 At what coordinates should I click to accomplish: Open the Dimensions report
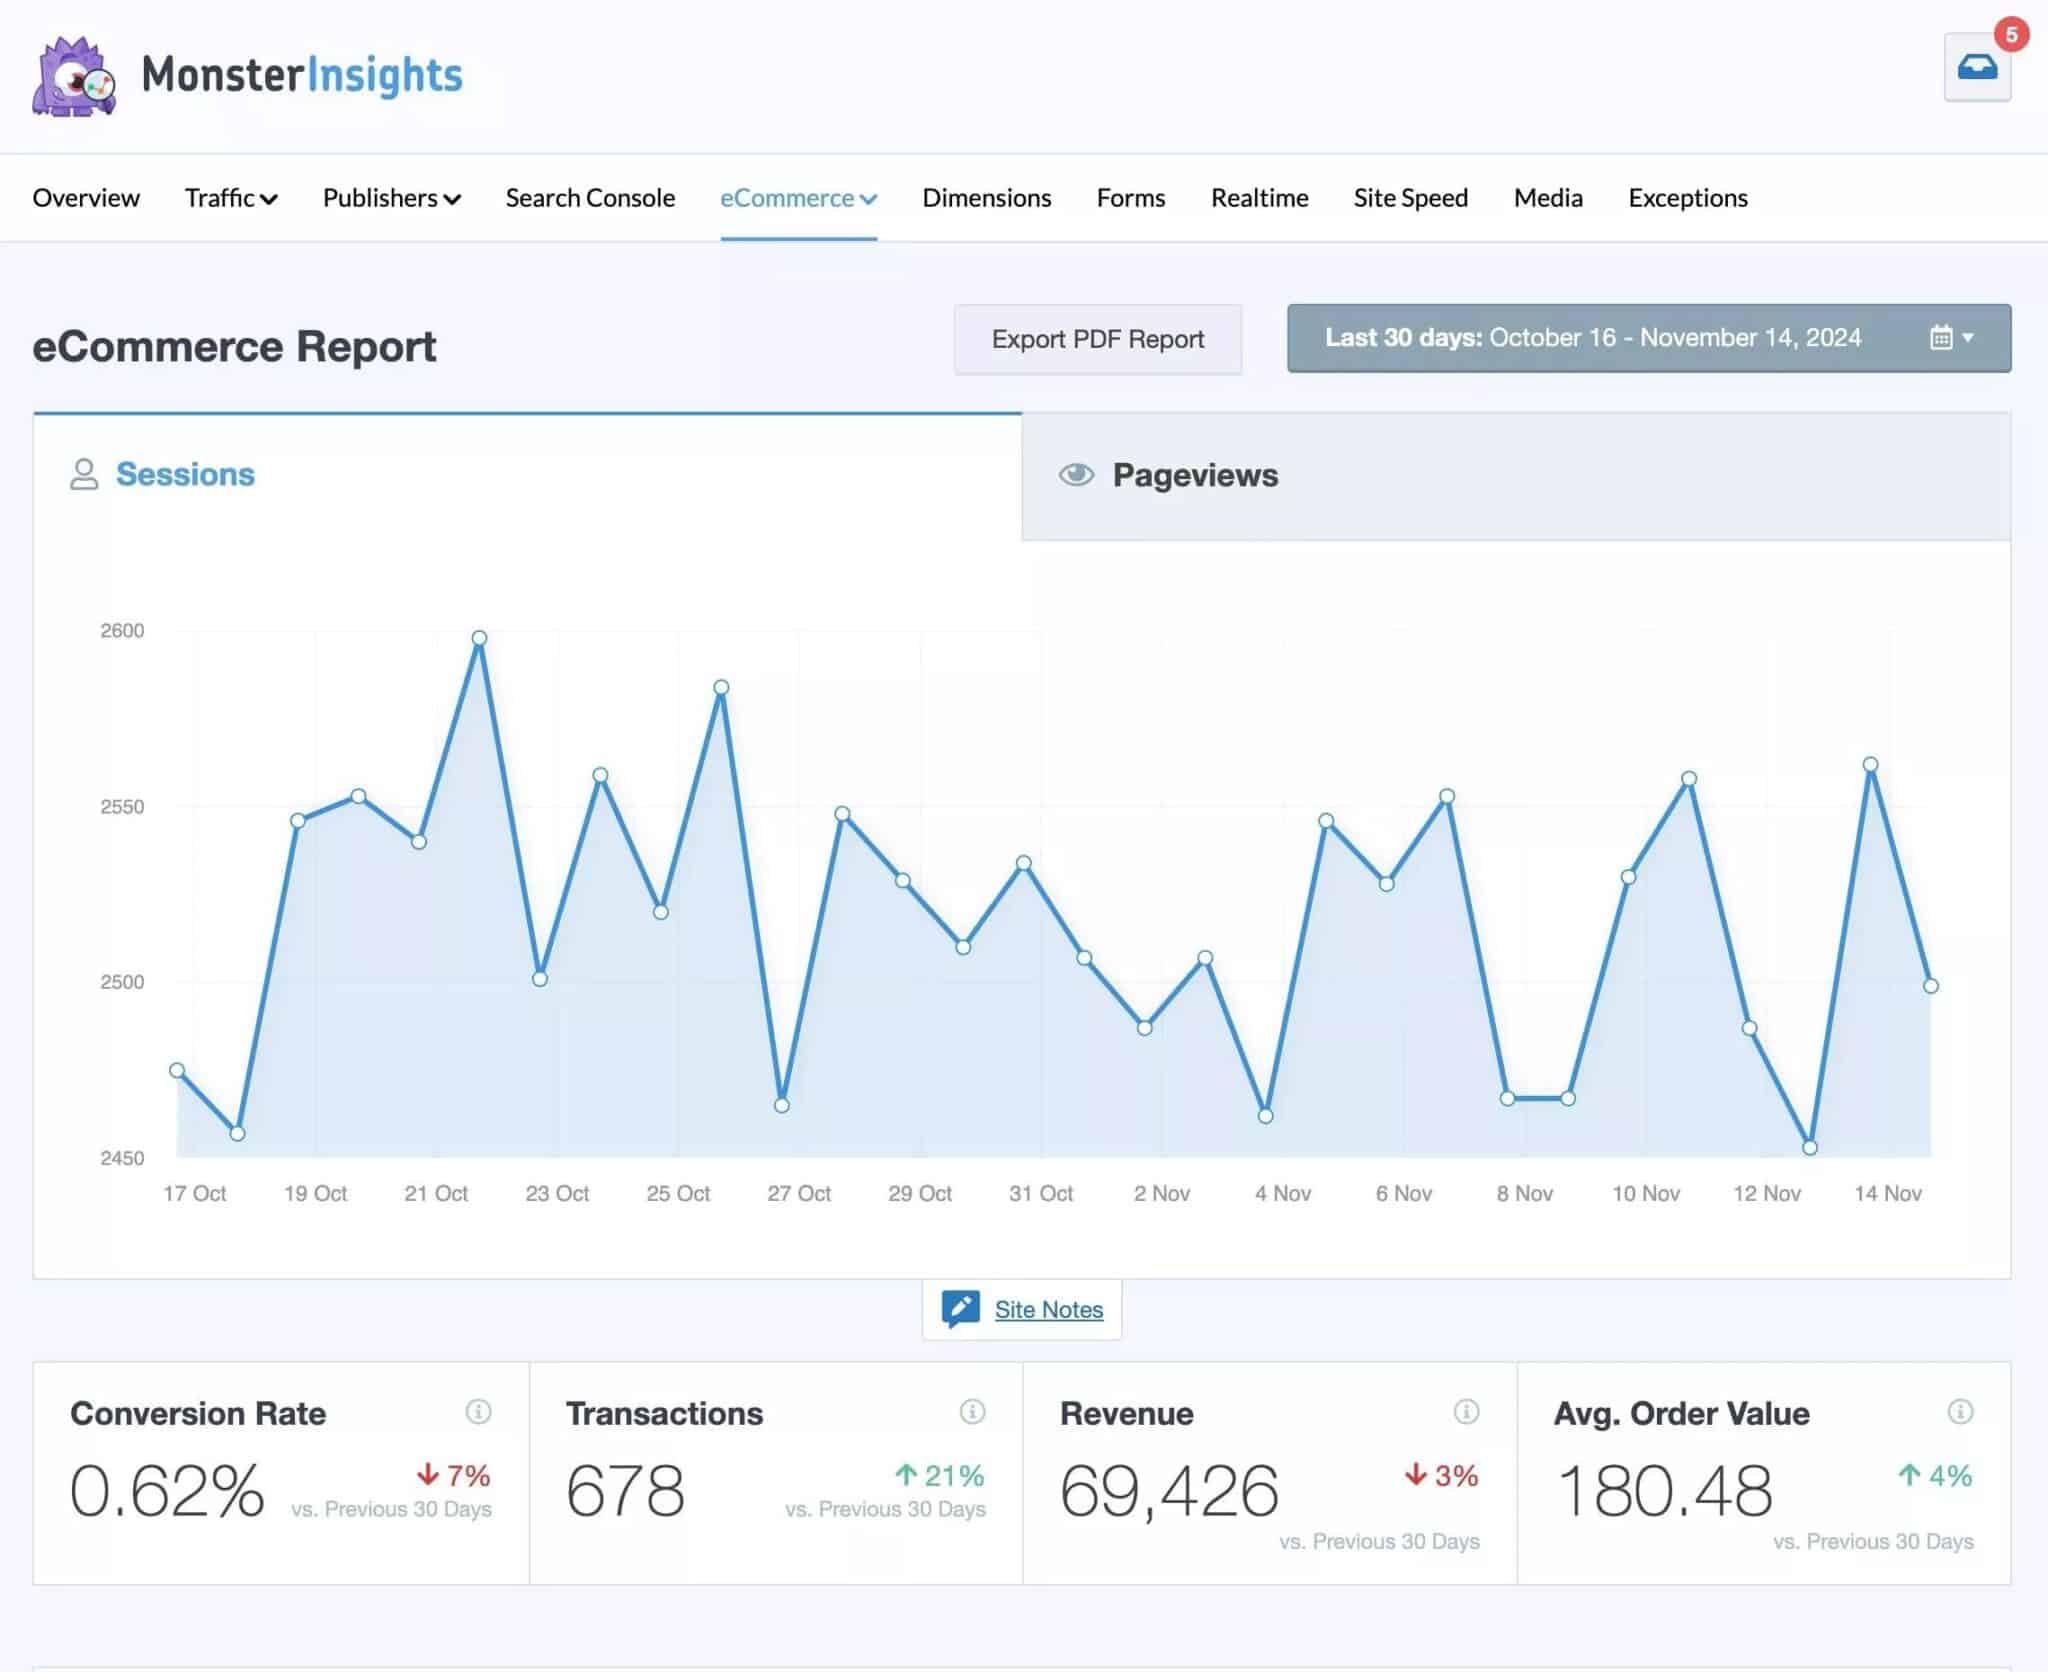pos(986,197)
